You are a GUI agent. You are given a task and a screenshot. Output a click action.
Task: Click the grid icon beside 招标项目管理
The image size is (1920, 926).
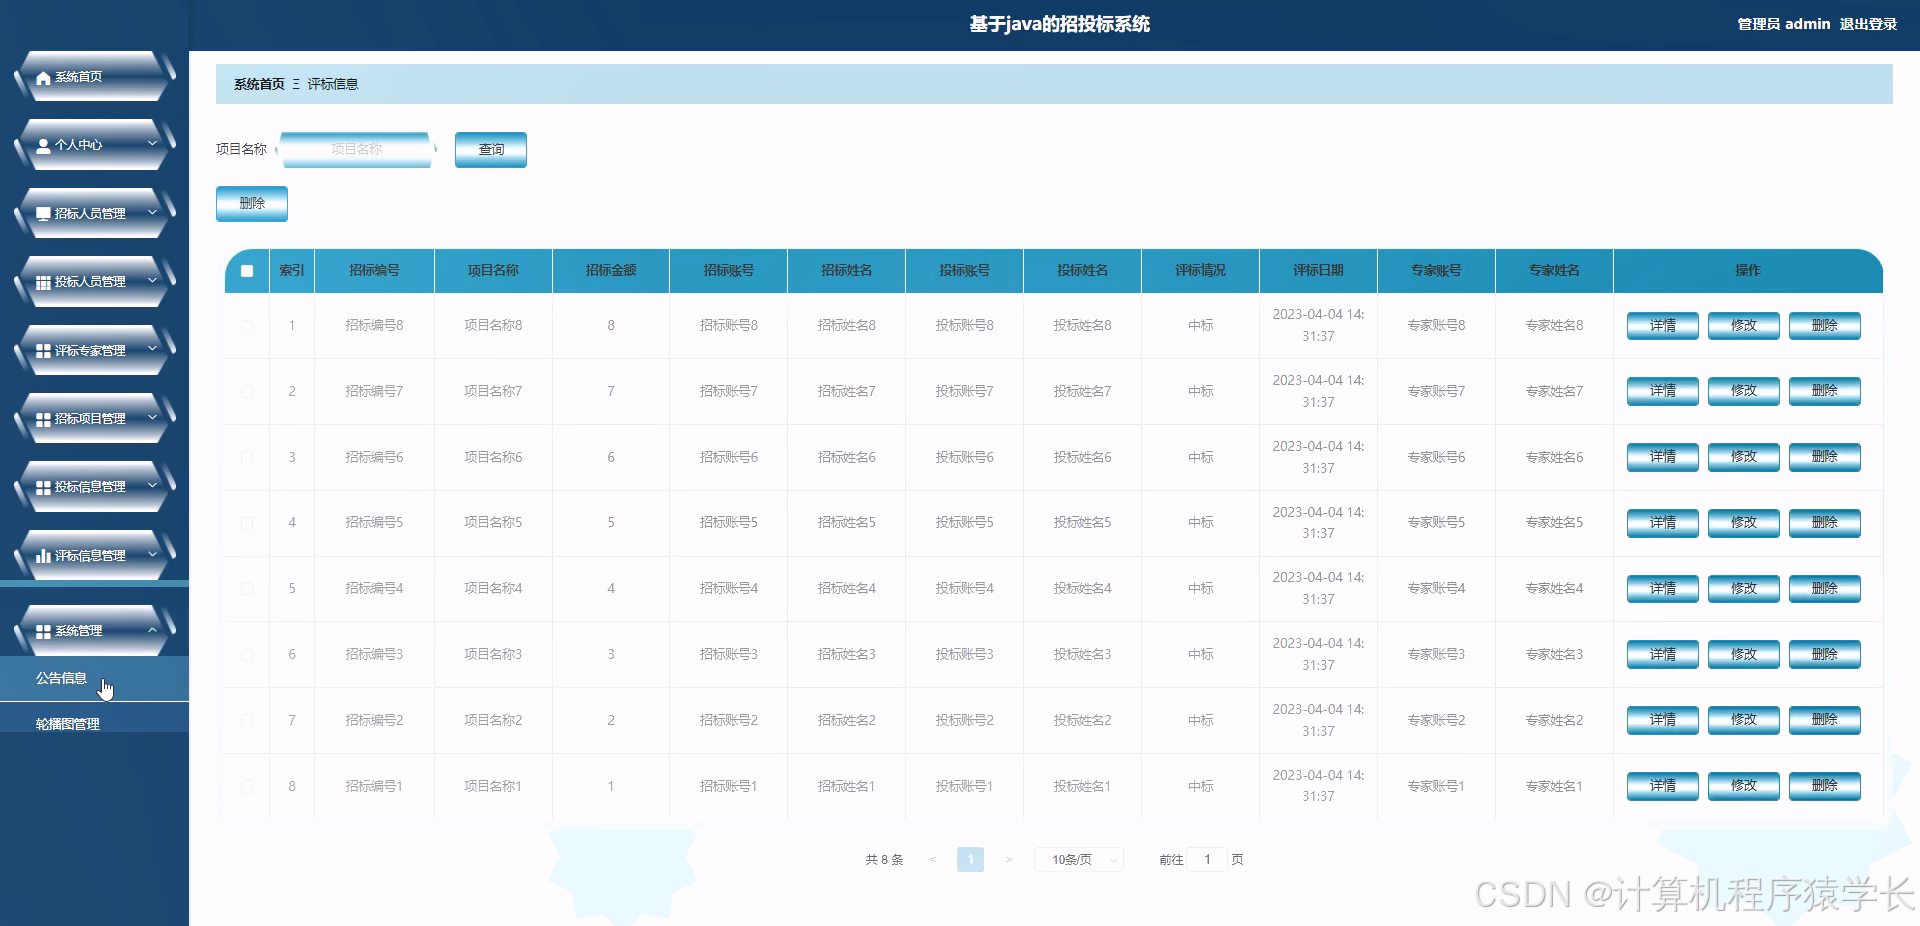(43, 419)
